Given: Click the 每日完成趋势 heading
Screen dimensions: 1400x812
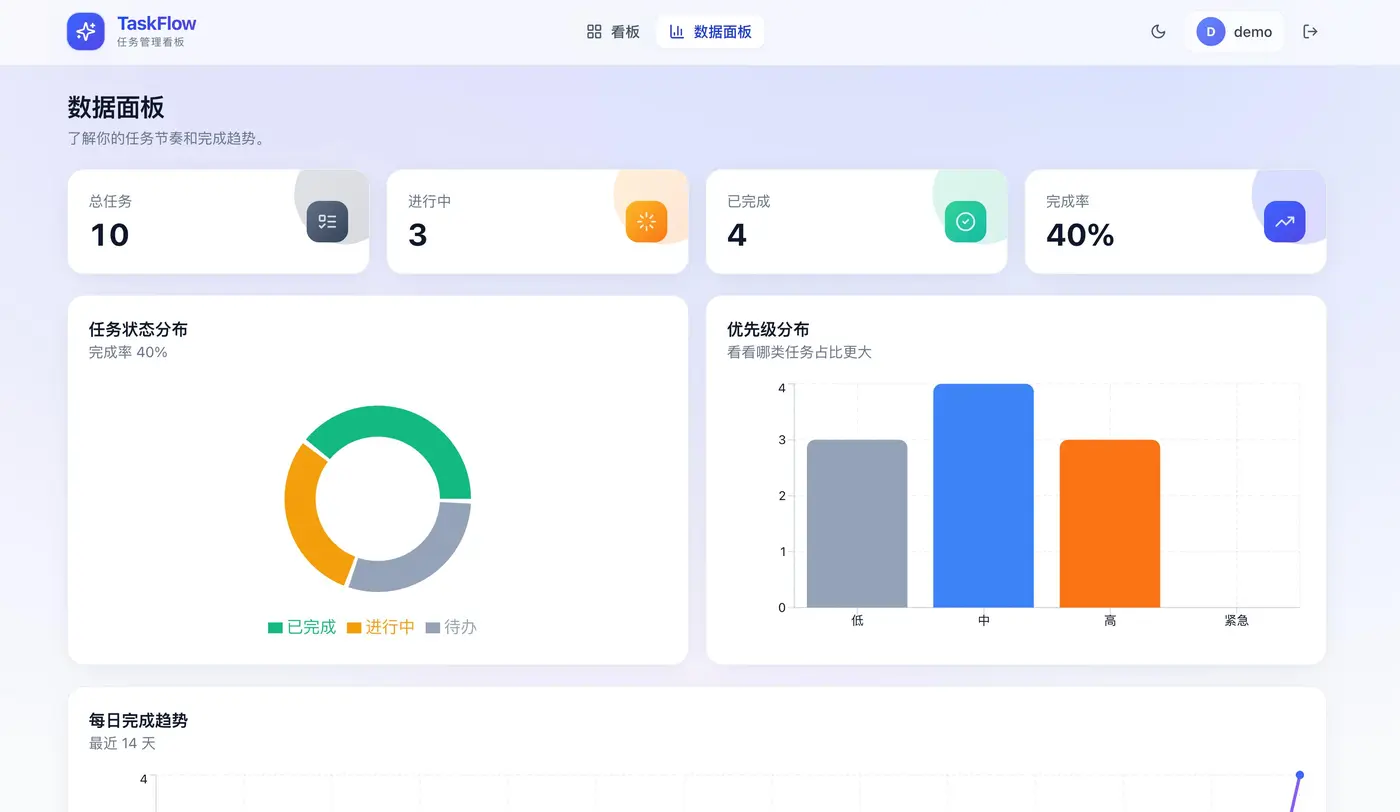Looking at the screenshot, I should click(138, 720).
